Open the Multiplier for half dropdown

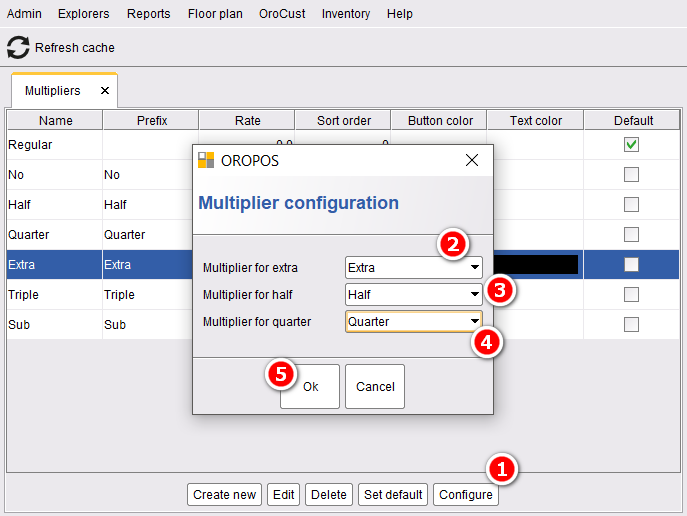[x=414, y=295]
